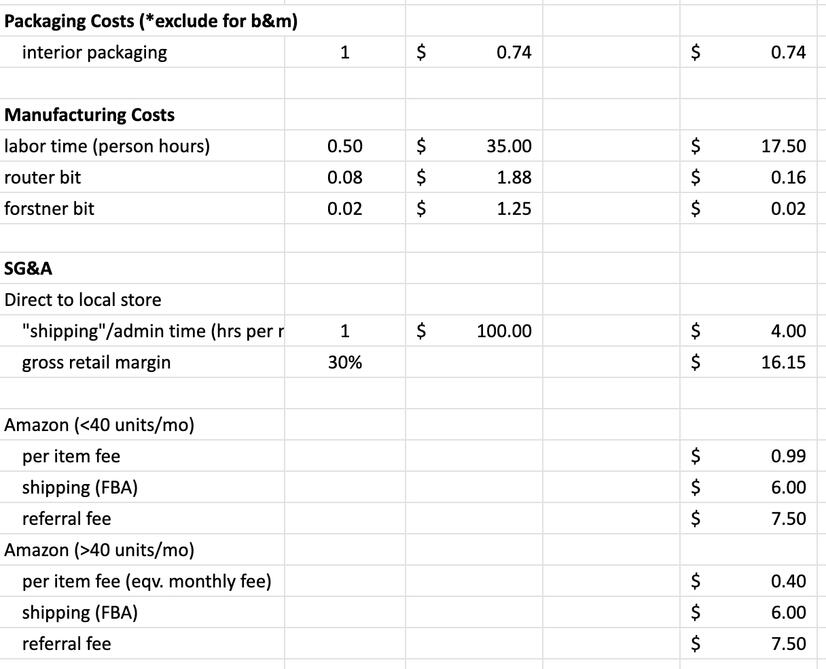The height and width of the screenshot is (669, 826).
Task: Select the "router bit" label cell
Action: (43, 177)
